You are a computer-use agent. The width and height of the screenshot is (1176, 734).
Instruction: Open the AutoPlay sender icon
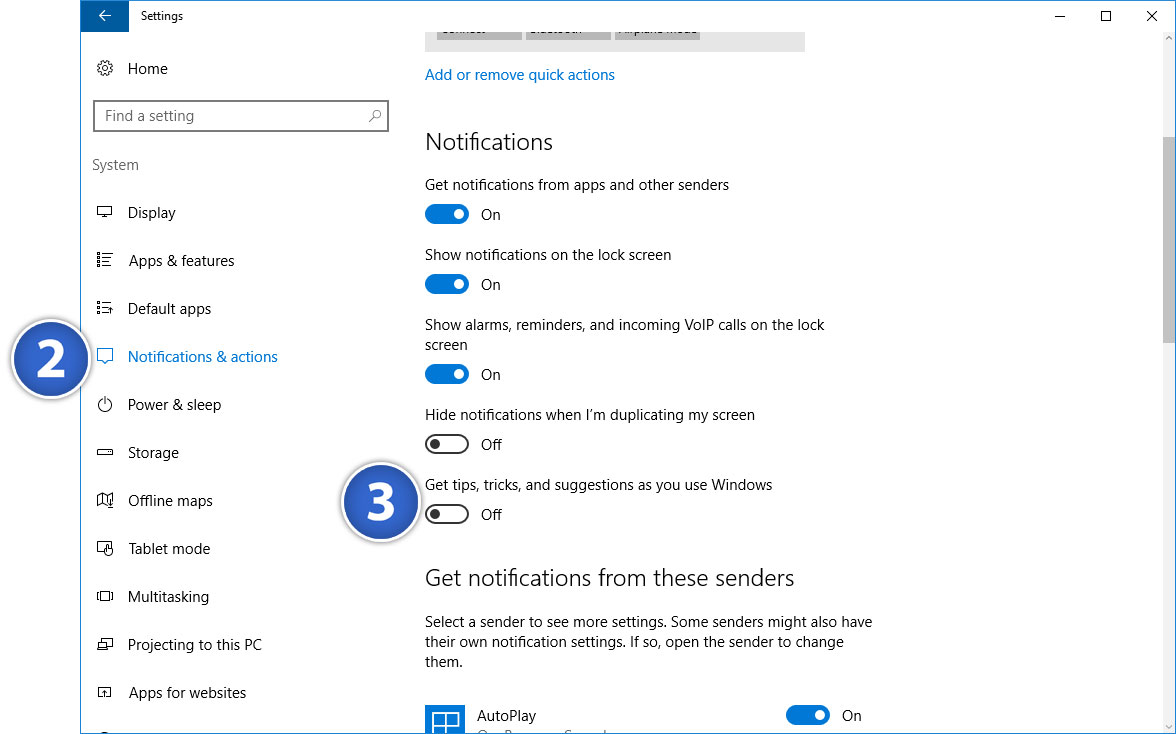click(x=446, y=717)
